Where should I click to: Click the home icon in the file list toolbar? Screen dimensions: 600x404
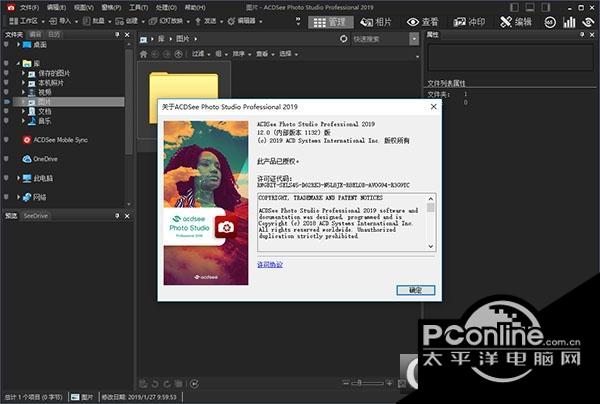pos(143,54)
